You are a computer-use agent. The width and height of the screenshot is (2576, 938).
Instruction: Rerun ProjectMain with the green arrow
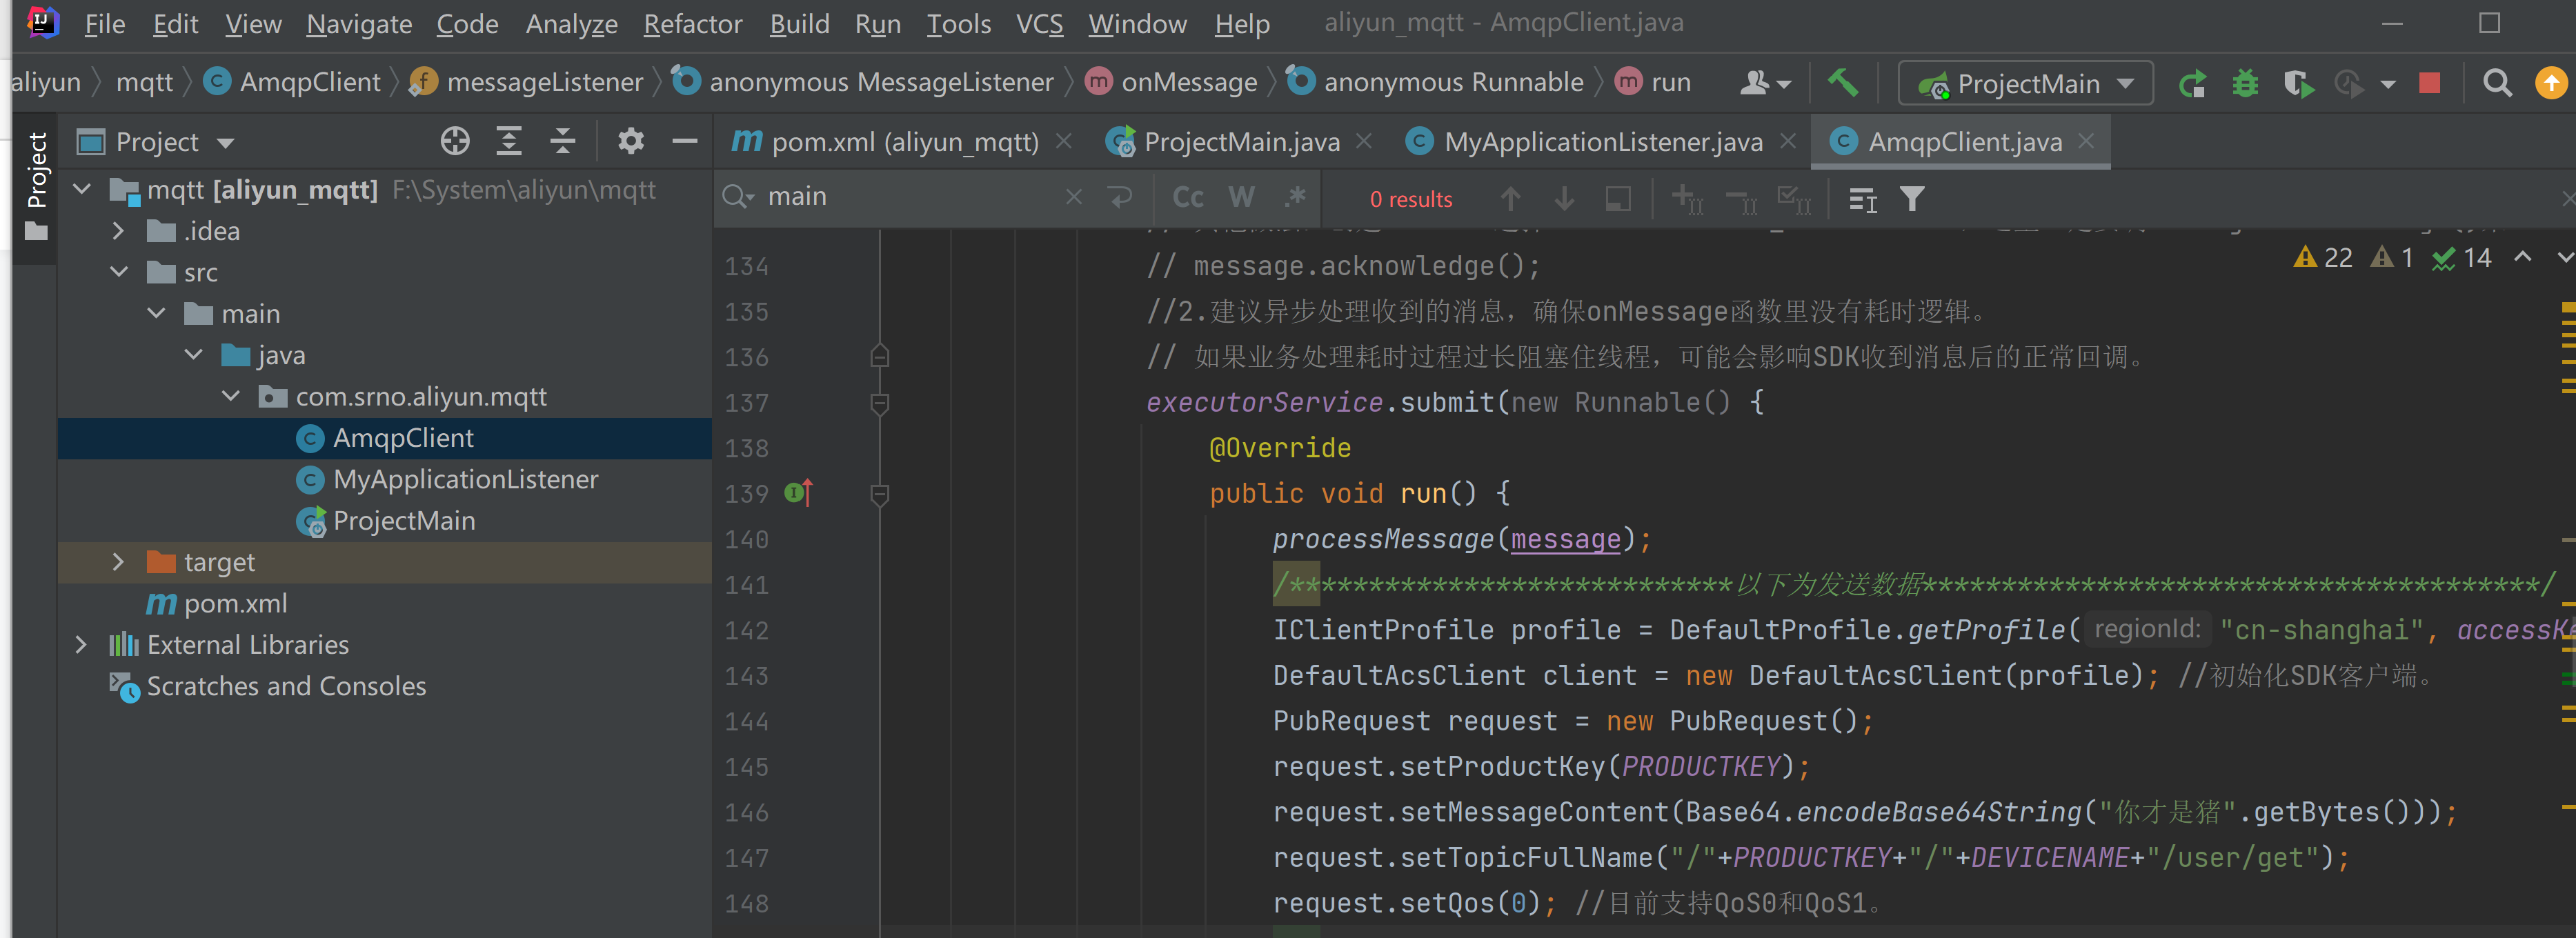[x=2192, y=83]
